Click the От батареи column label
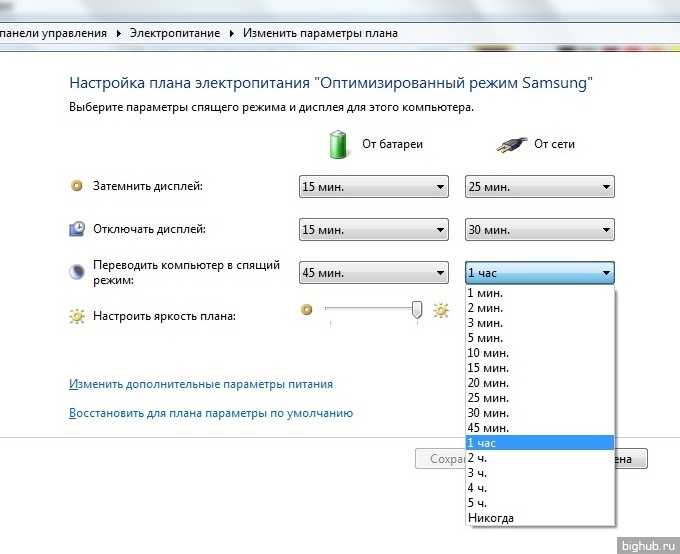This screenshot has width=680, height=554. click(392, 144)
